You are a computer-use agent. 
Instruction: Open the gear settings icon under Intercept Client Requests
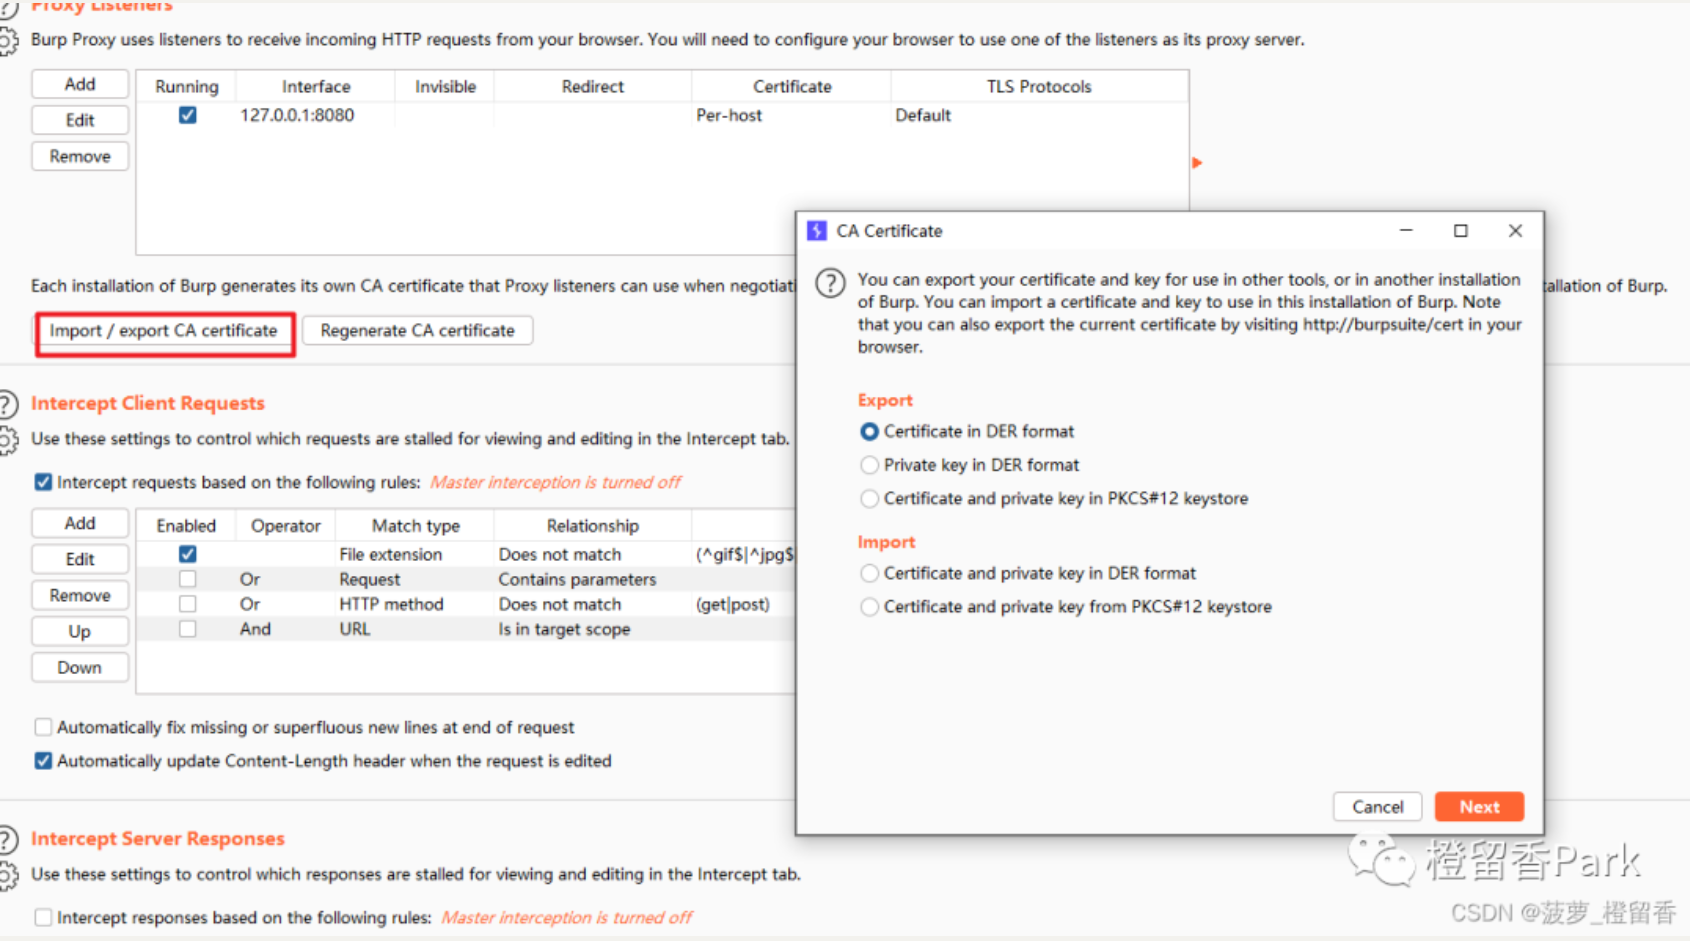tap(8, 440)
